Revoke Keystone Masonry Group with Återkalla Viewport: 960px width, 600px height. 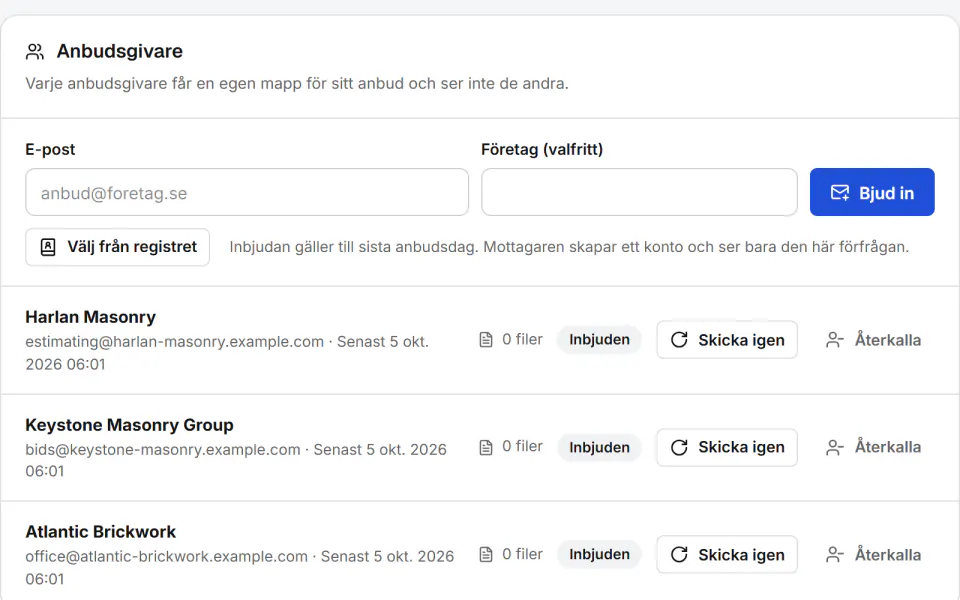coord(874,448)
